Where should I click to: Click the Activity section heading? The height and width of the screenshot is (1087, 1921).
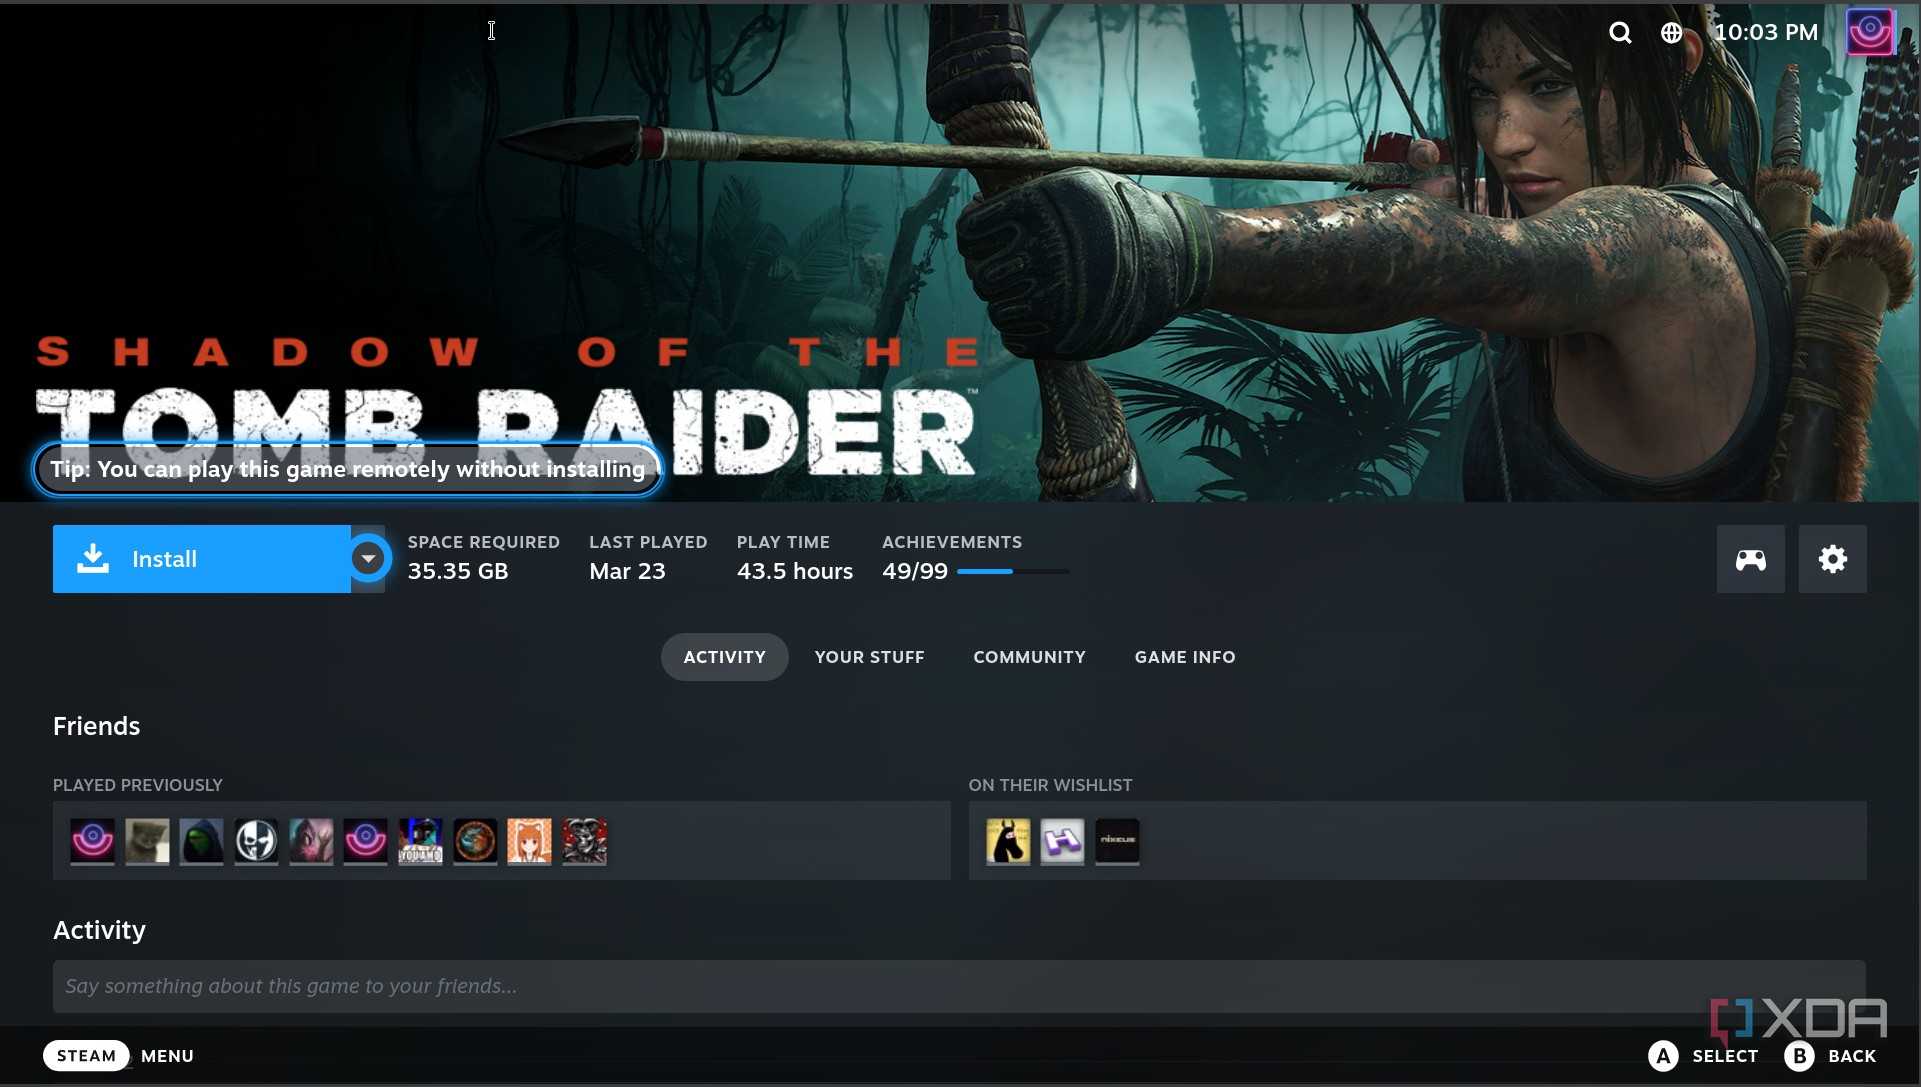tap(99, 930)
